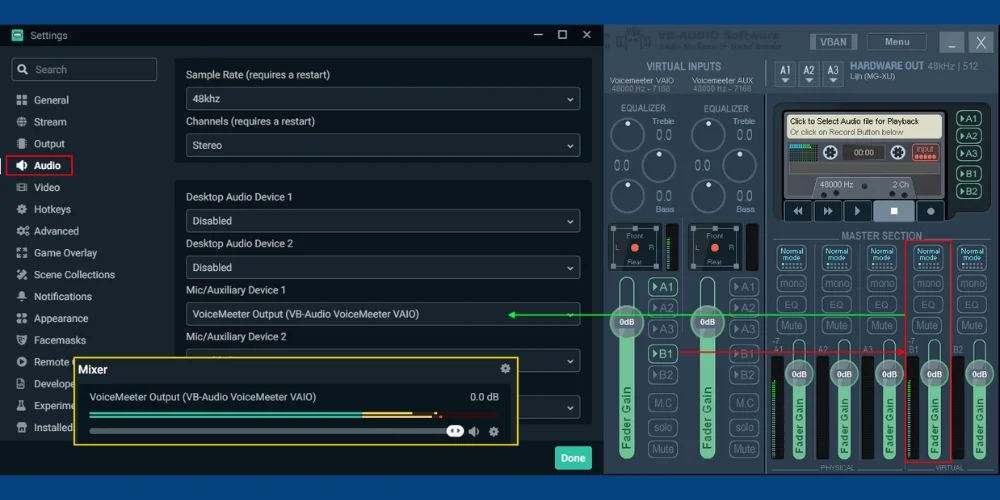The height and width of the screenshot is (500, 1000).
Task: Expand the Channels Stereo dropdown
Action: pyautogui.click(x=382, y=145)
